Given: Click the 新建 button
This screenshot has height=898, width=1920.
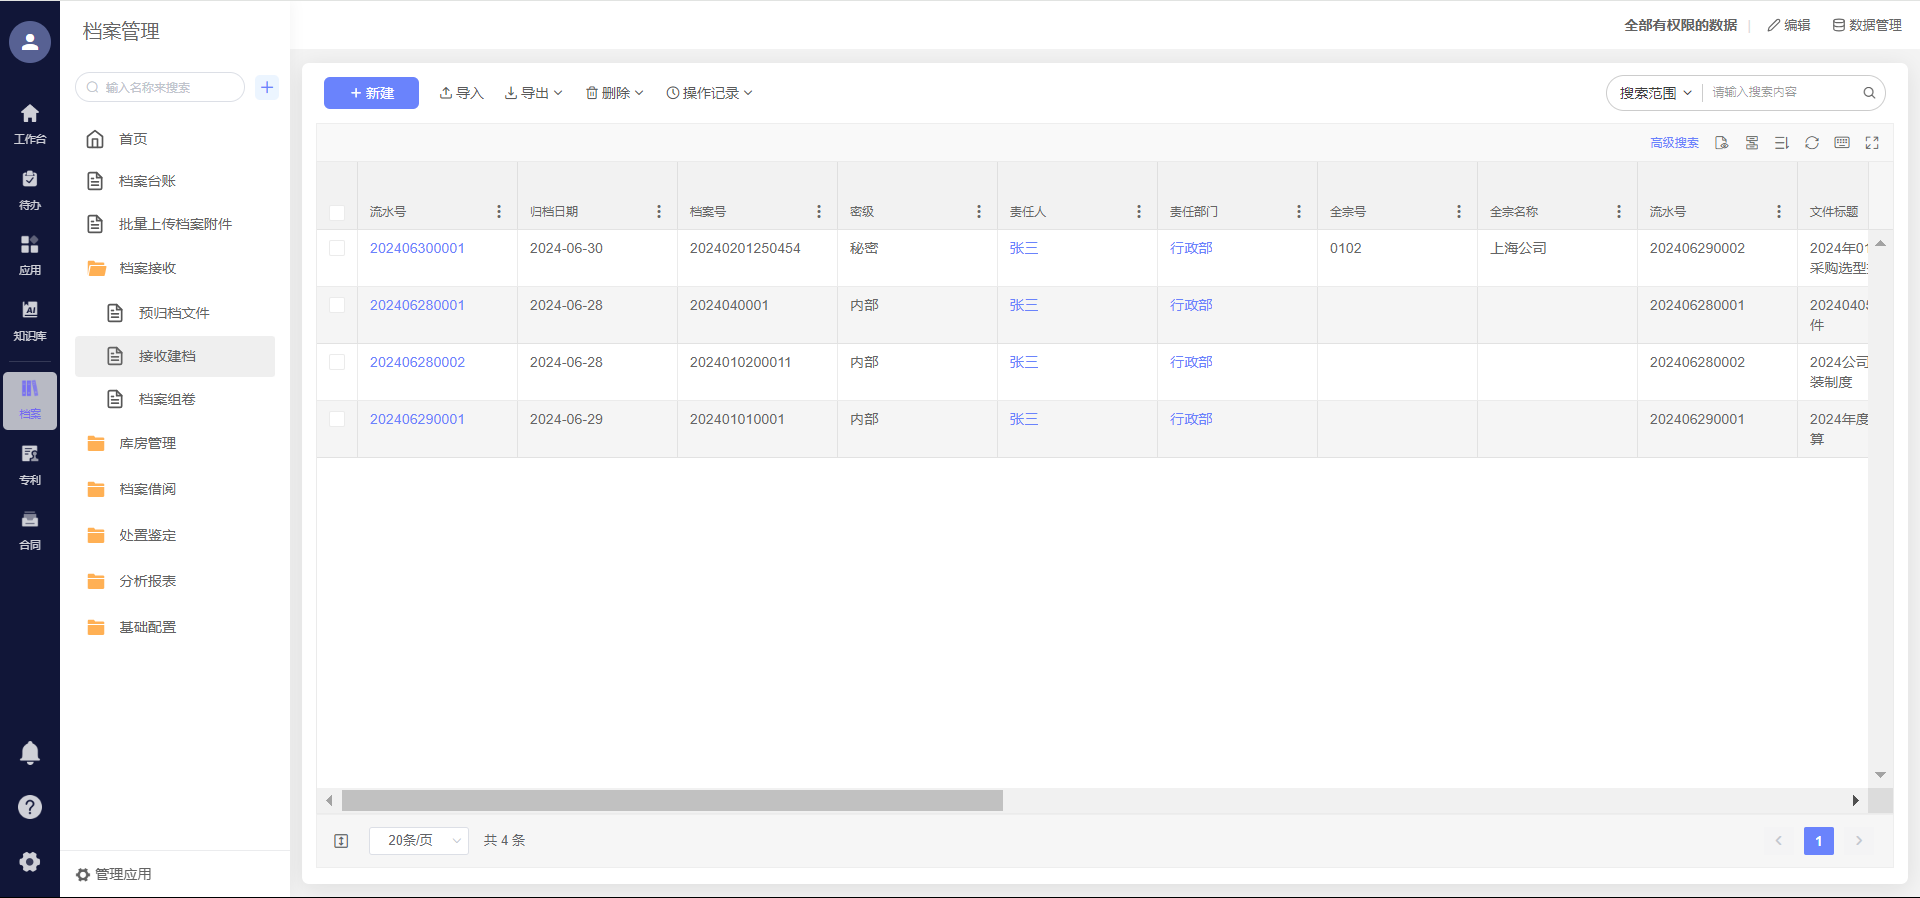Looking at the screenshot, I should pos(371,93).
